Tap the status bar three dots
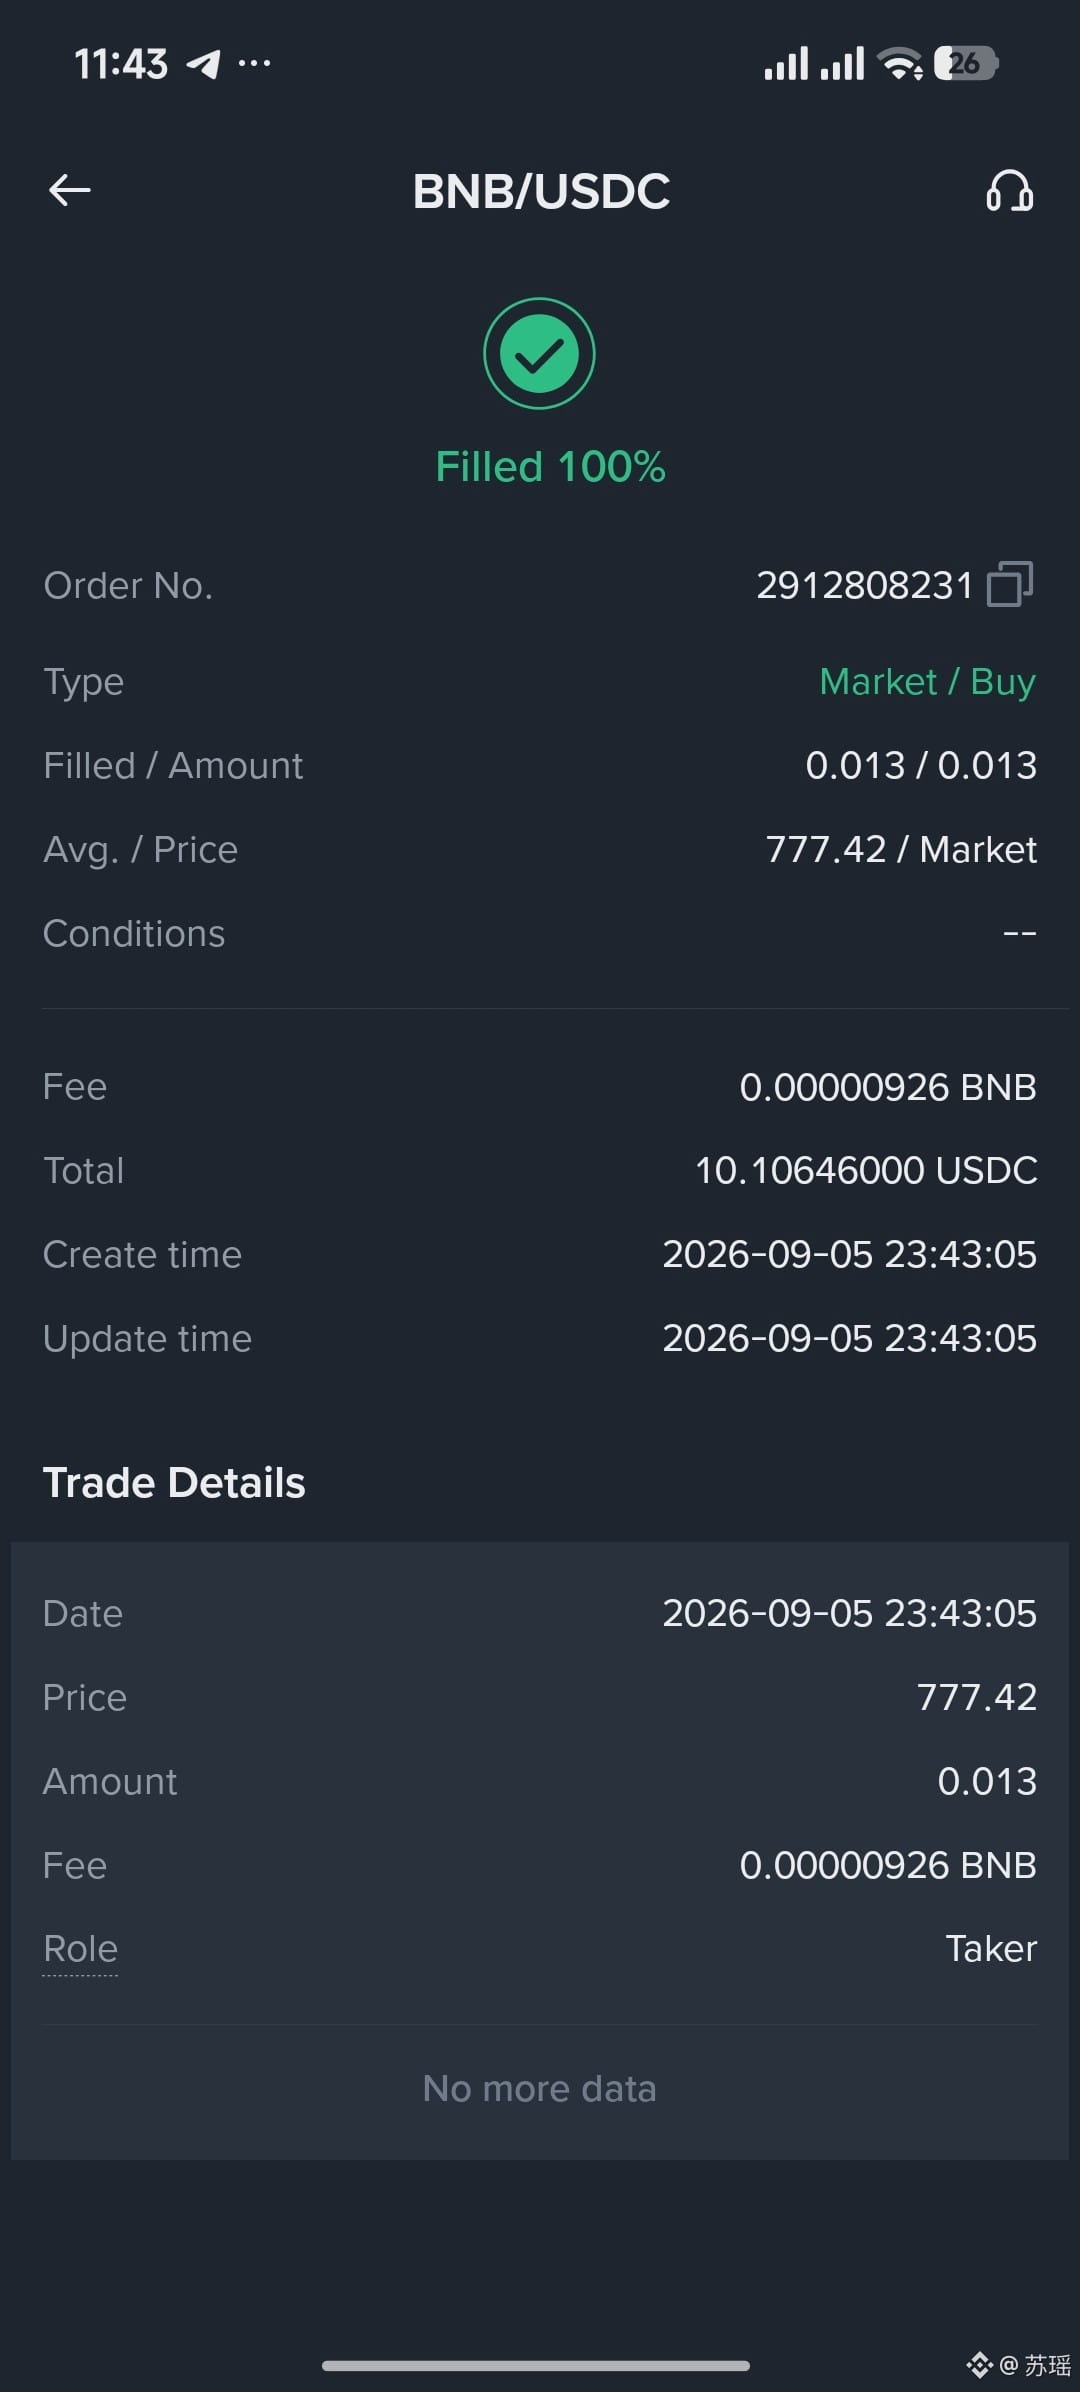 click(254, 64)
